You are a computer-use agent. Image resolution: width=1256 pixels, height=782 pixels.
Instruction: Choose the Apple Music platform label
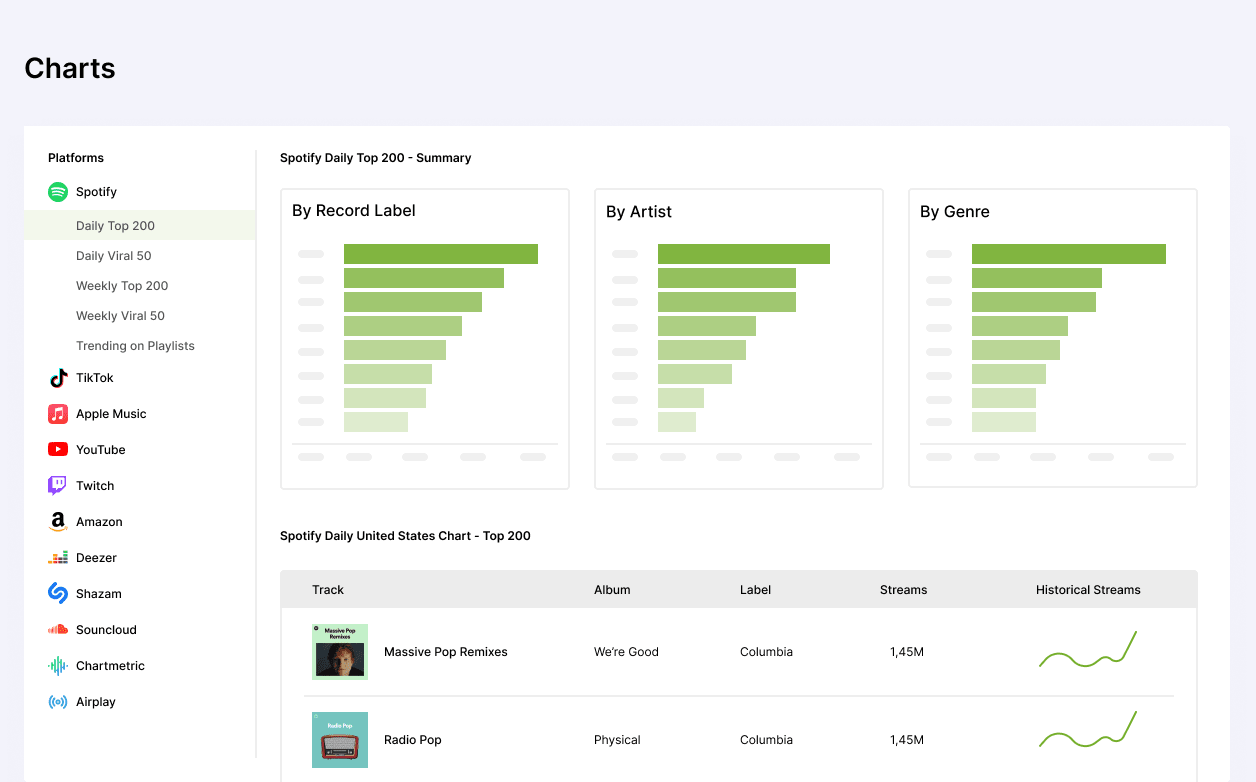111,414
